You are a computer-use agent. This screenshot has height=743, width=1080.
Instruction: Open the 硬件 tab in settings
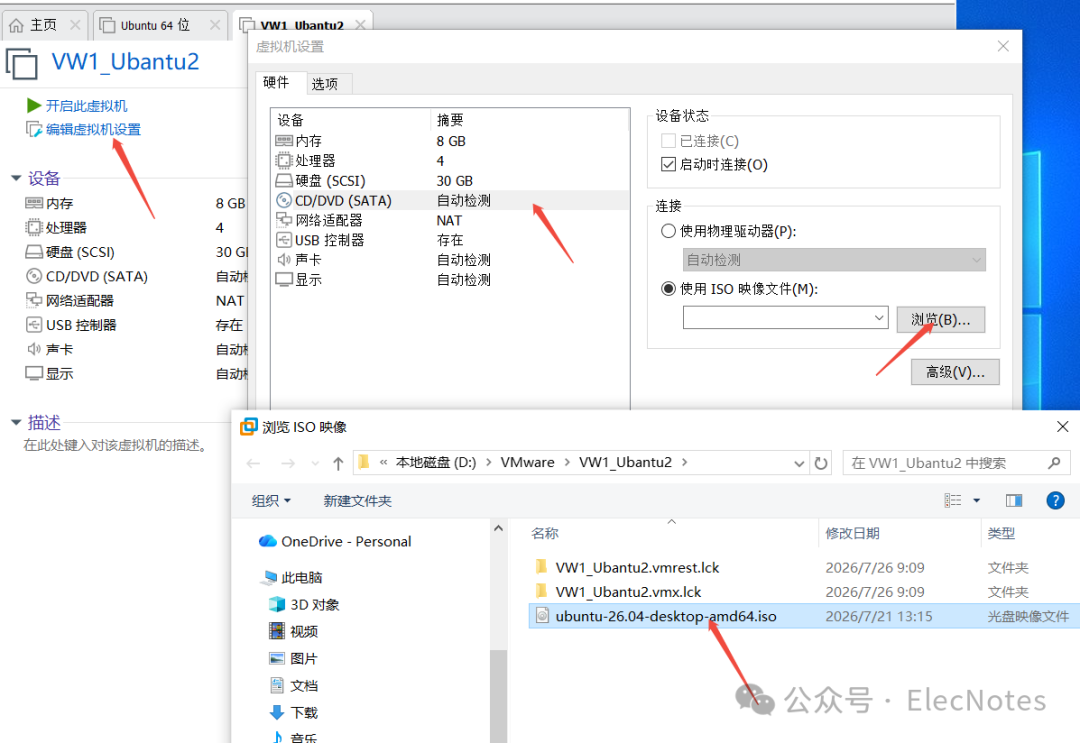pos(276,83)
